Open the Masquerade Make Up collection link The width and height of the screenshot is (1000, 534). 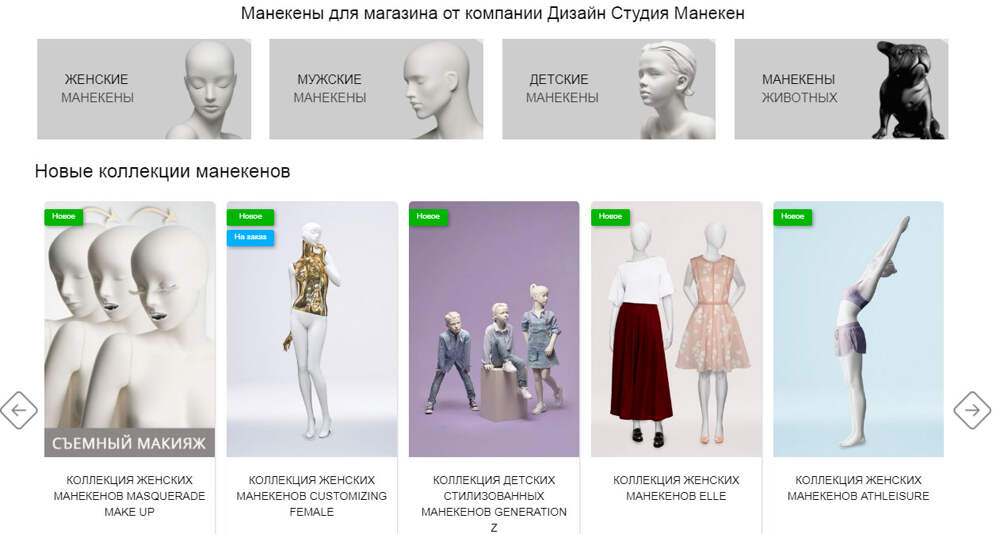(129, 496)
